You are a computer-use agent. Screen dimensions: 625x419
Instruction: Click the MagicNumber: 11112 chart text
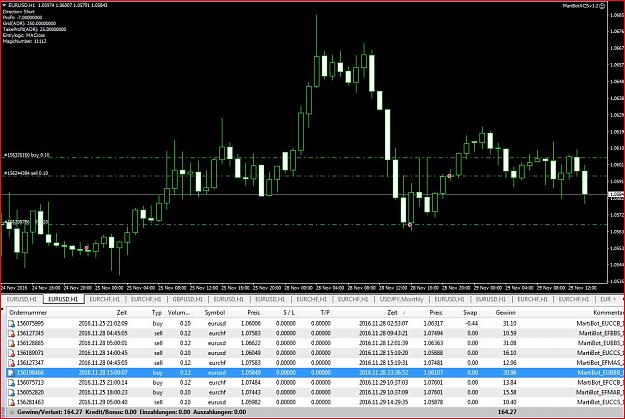[24, 41]
